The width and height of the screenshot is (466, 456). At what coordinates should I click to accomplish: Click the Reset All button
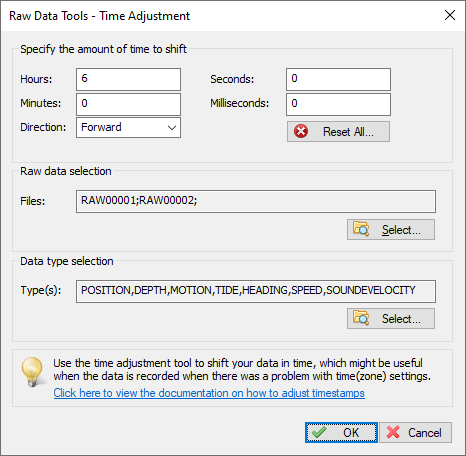(338, 132)
